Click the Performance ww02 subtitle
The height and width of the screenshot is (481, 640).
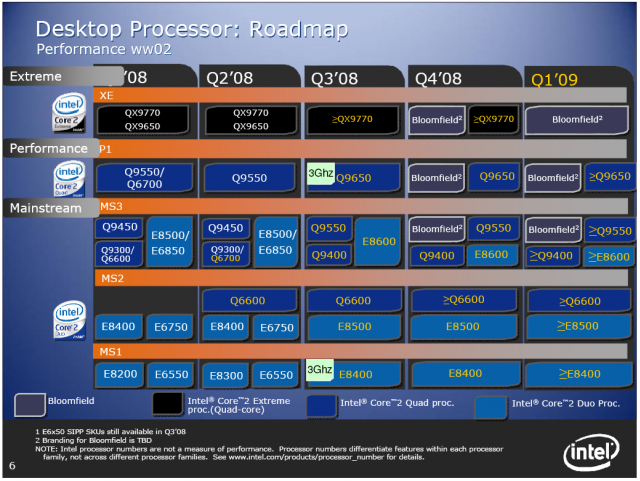click(104, 49)
